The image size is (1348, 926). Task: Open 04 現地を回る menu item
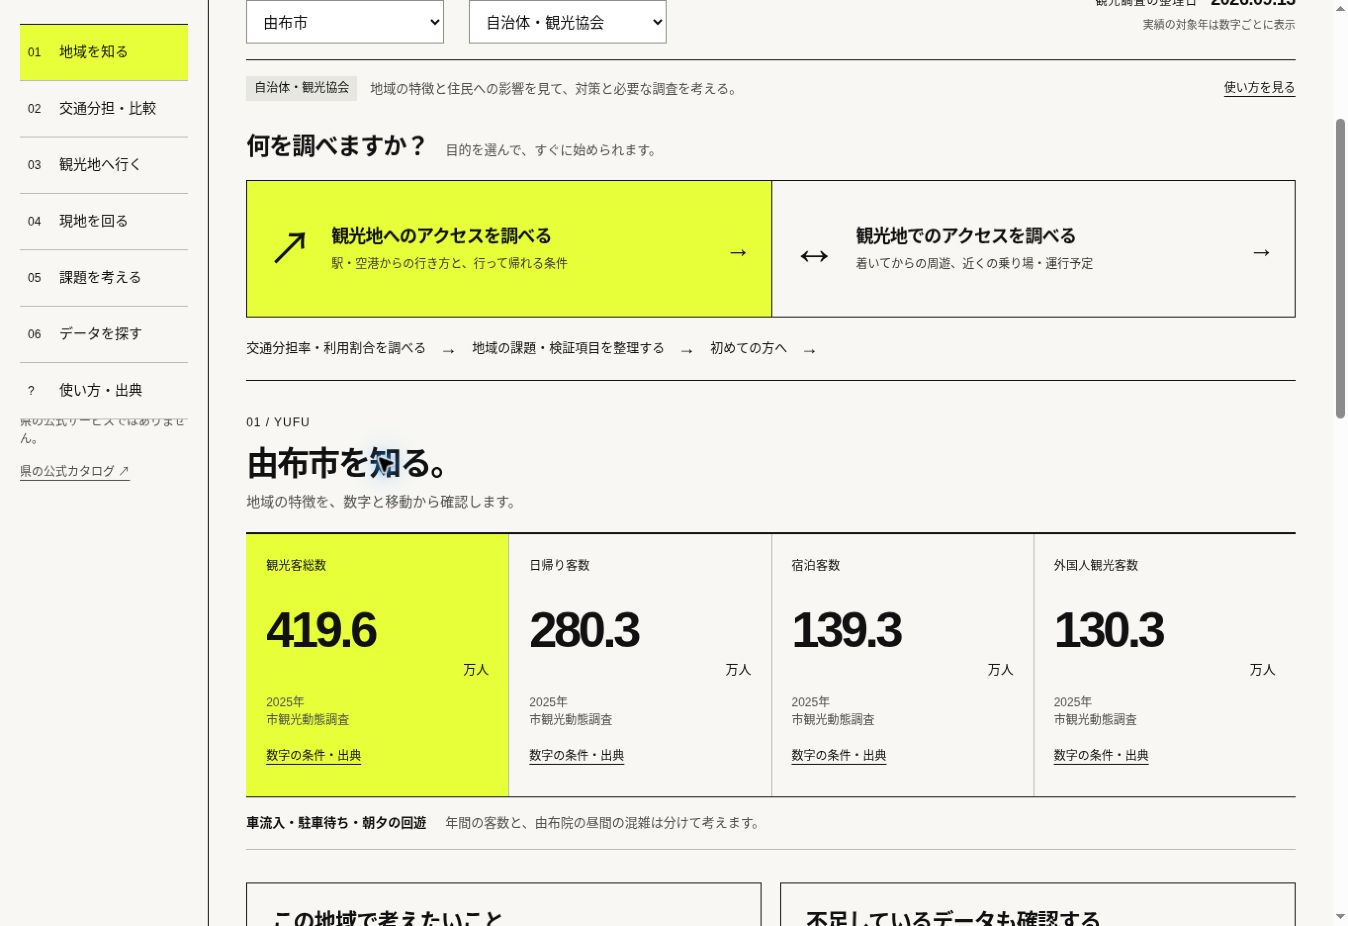coord(104,221)
